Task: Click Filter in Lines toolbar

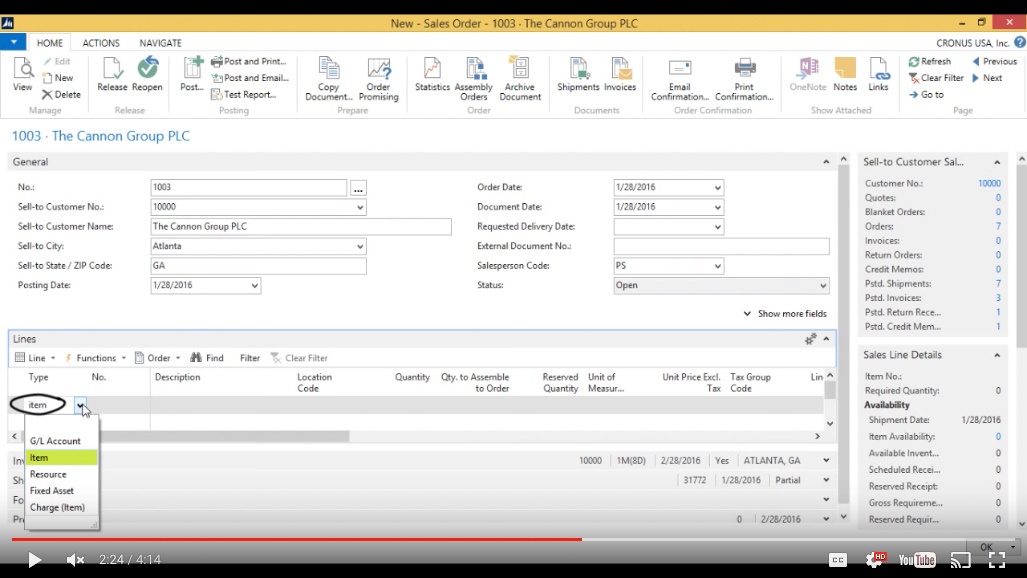Action: [x=250, y=358]
